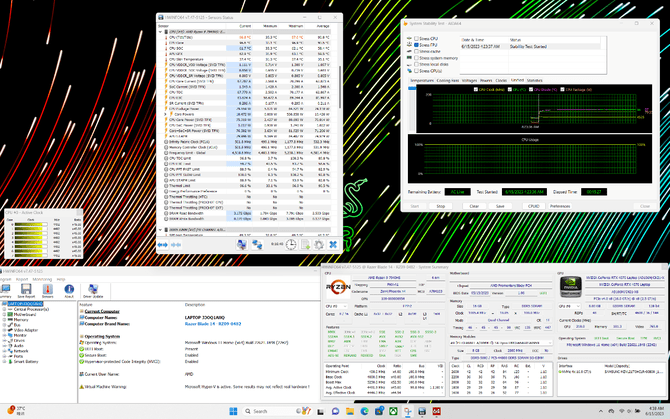Switch to the Voltages tab in stability test

tap(468, 80)
